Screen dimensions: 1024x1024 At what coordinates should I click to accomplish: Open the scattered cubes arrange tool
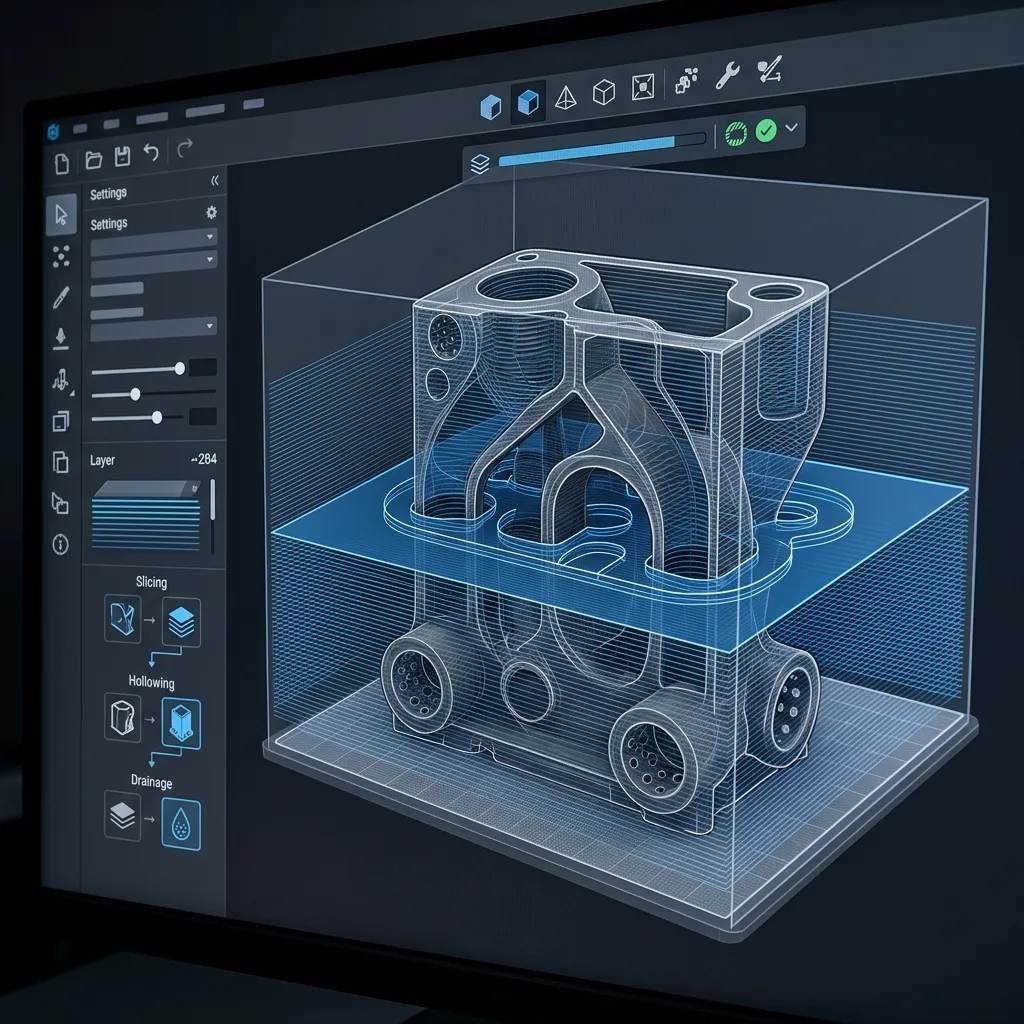click(x=686, y=80)
